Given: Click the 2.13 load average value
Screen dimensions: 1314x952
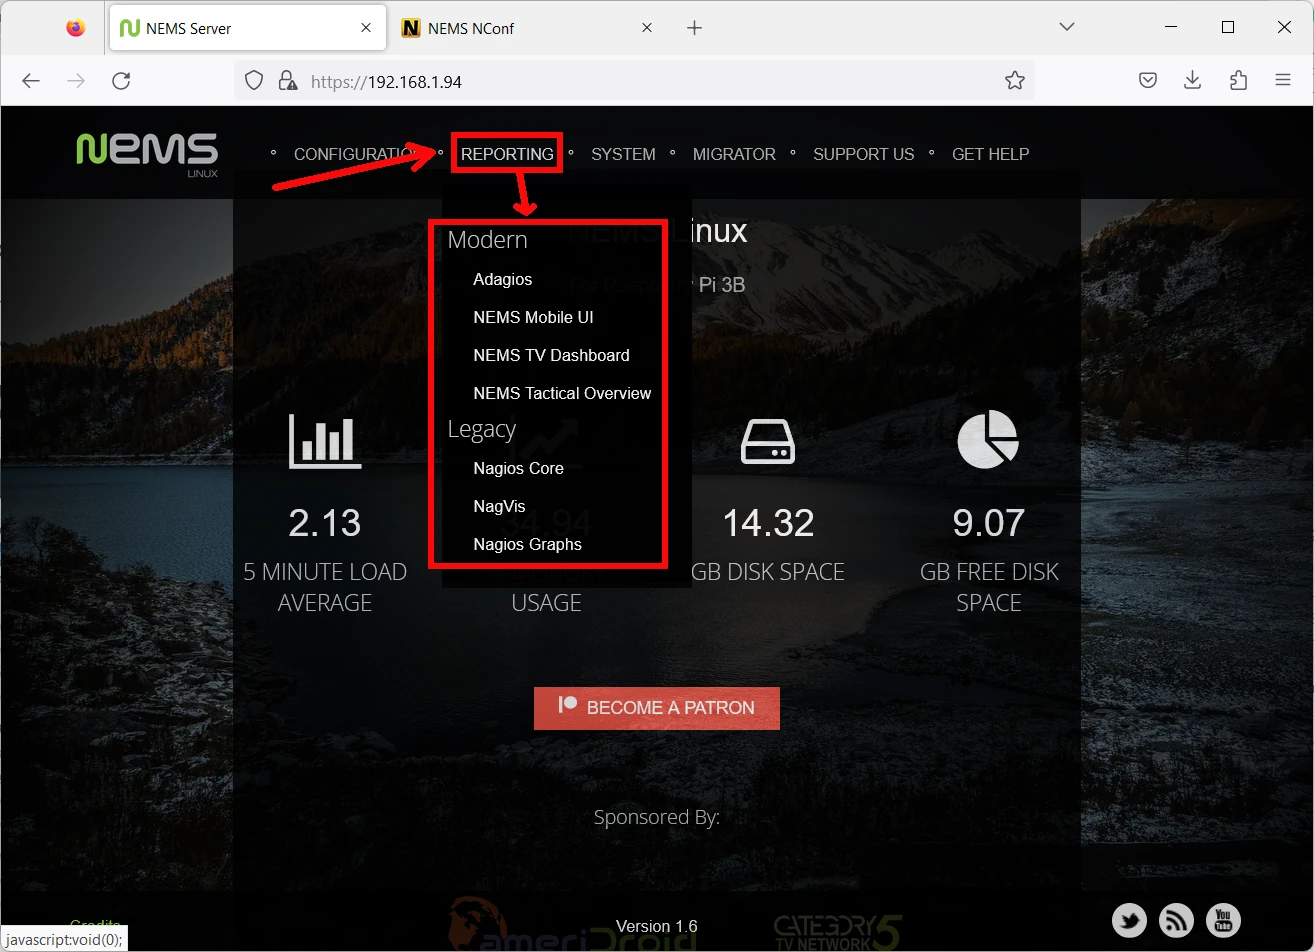Looking at the screenshot, I should [x=325, y=523].
